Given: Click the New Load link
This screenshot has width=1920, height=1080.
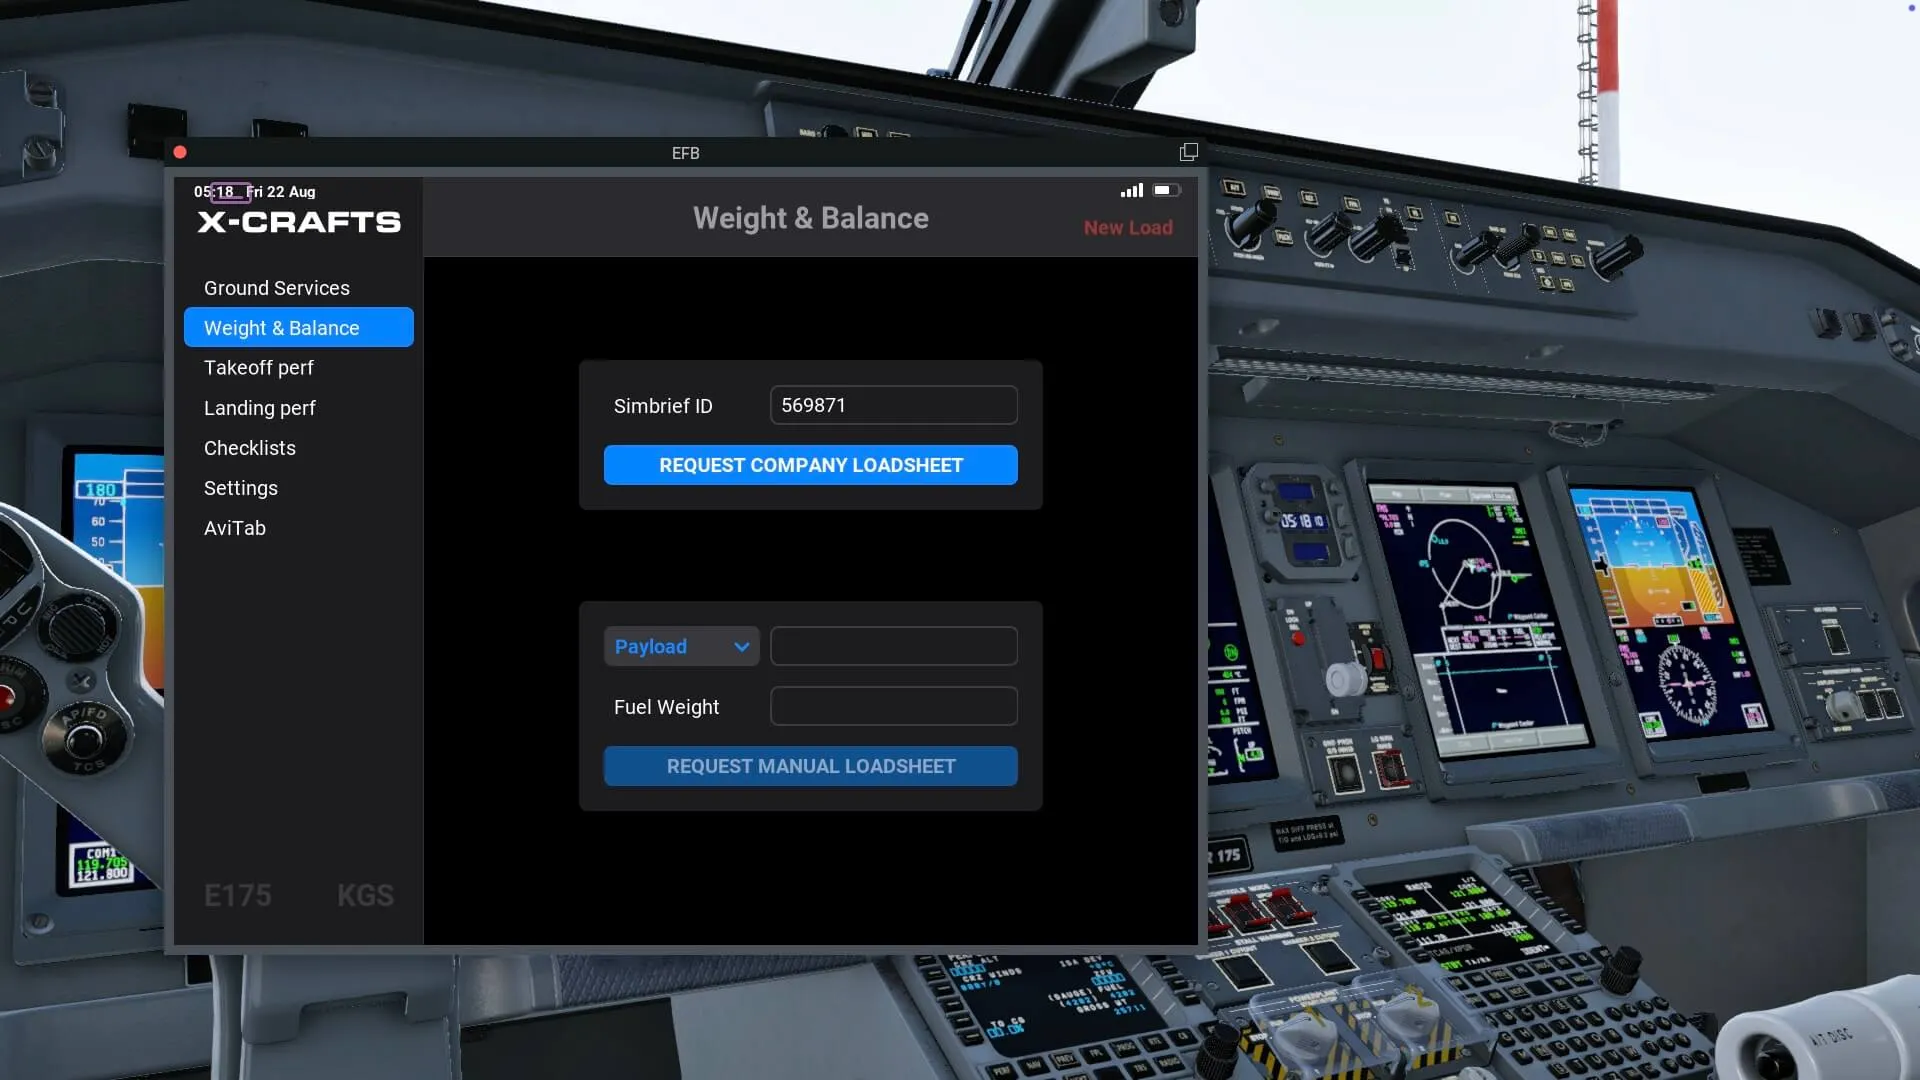Looking at the screenshot, I should click(x=1128, y=228).
